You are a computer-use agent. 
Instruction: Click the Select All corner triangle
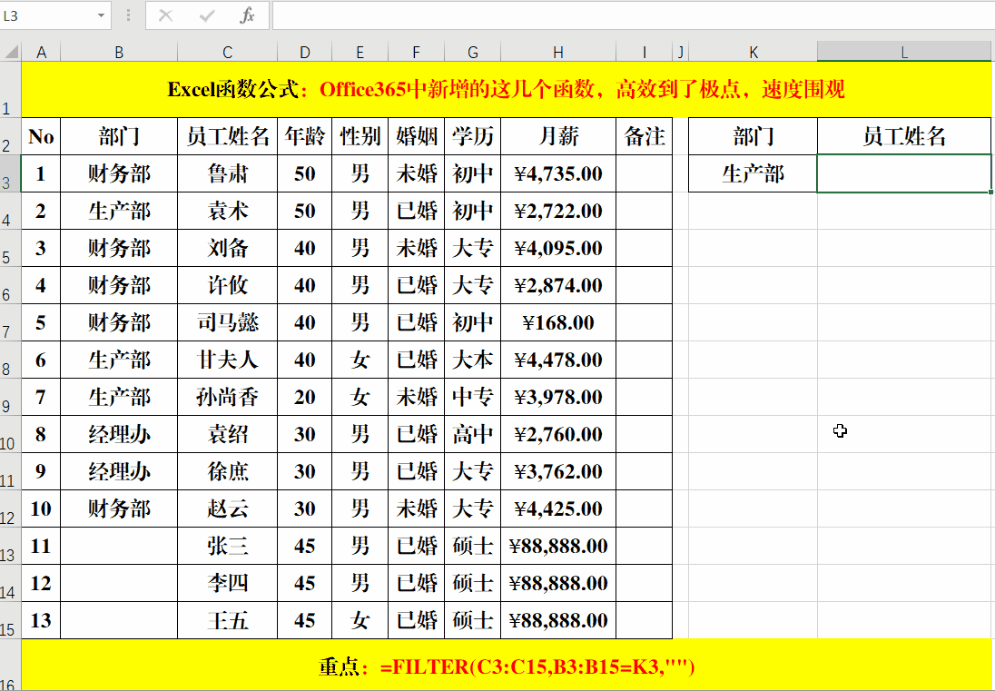pos(11,52)
